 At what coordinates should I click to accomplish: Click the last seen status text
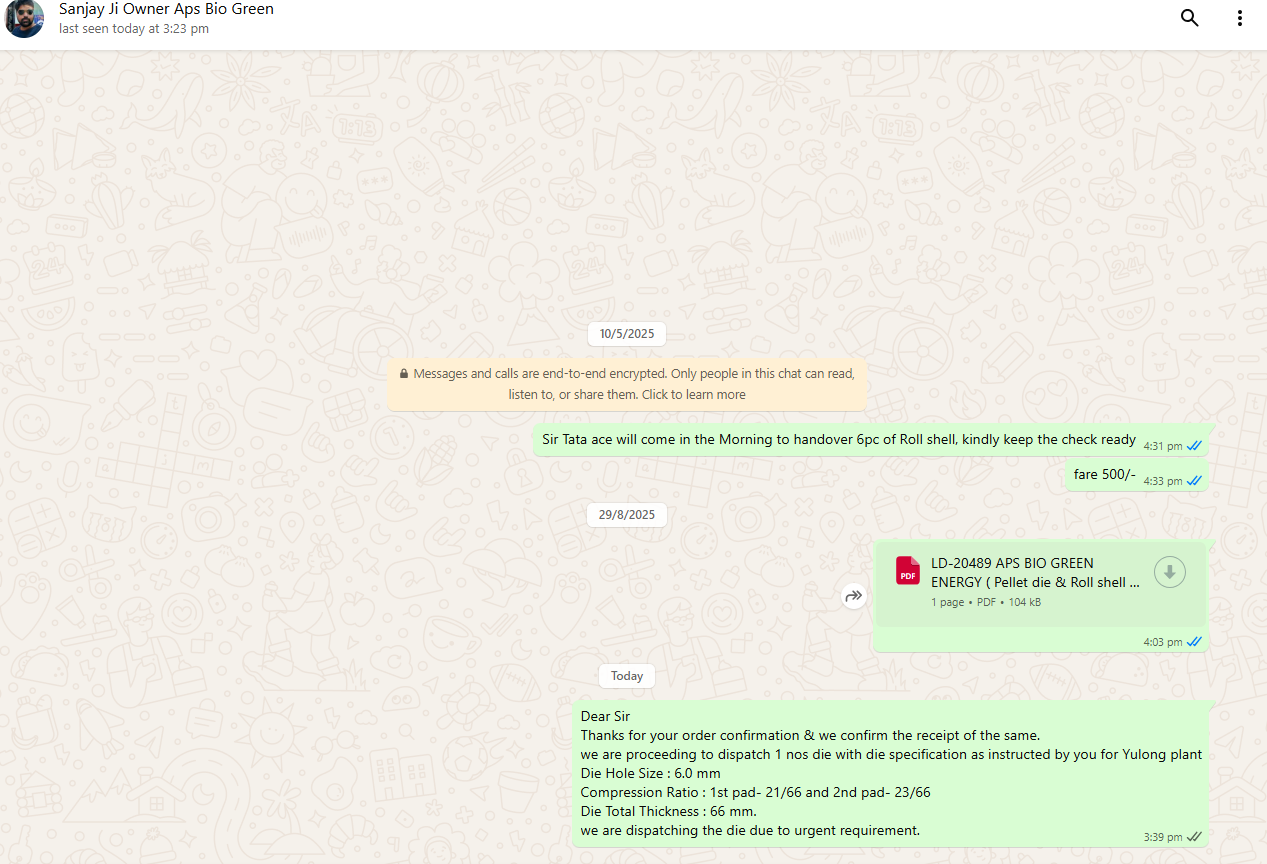click(x=134, y=29)
